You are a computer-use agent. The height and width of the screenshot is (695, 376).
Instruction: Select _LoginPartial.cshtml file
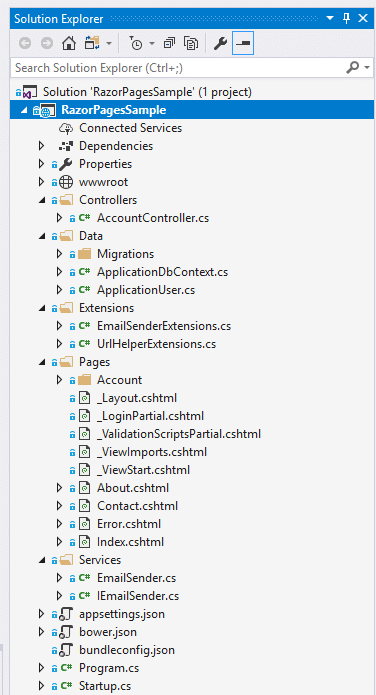click(150, 416)
